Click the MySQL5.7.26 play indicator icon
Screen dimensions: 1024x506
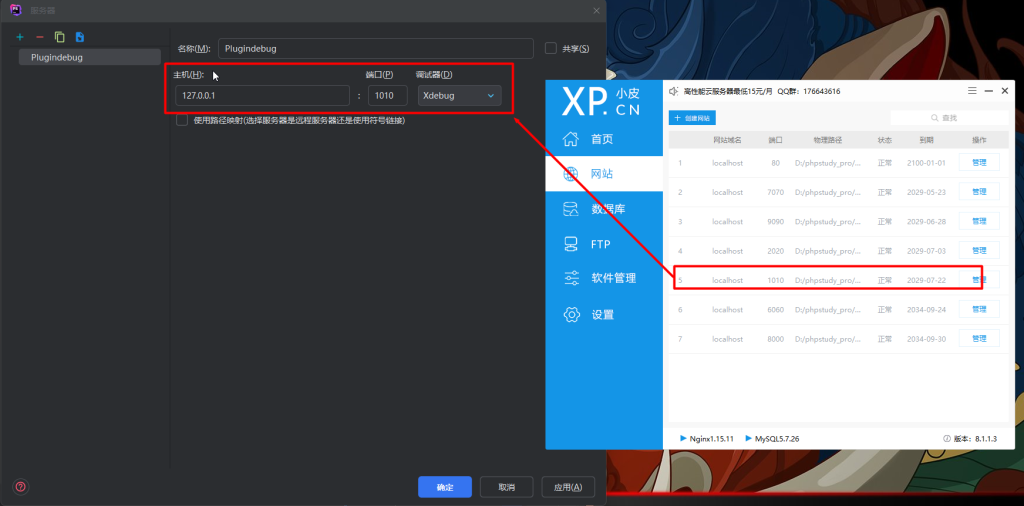pyautogui.click(x=748, y=438)
